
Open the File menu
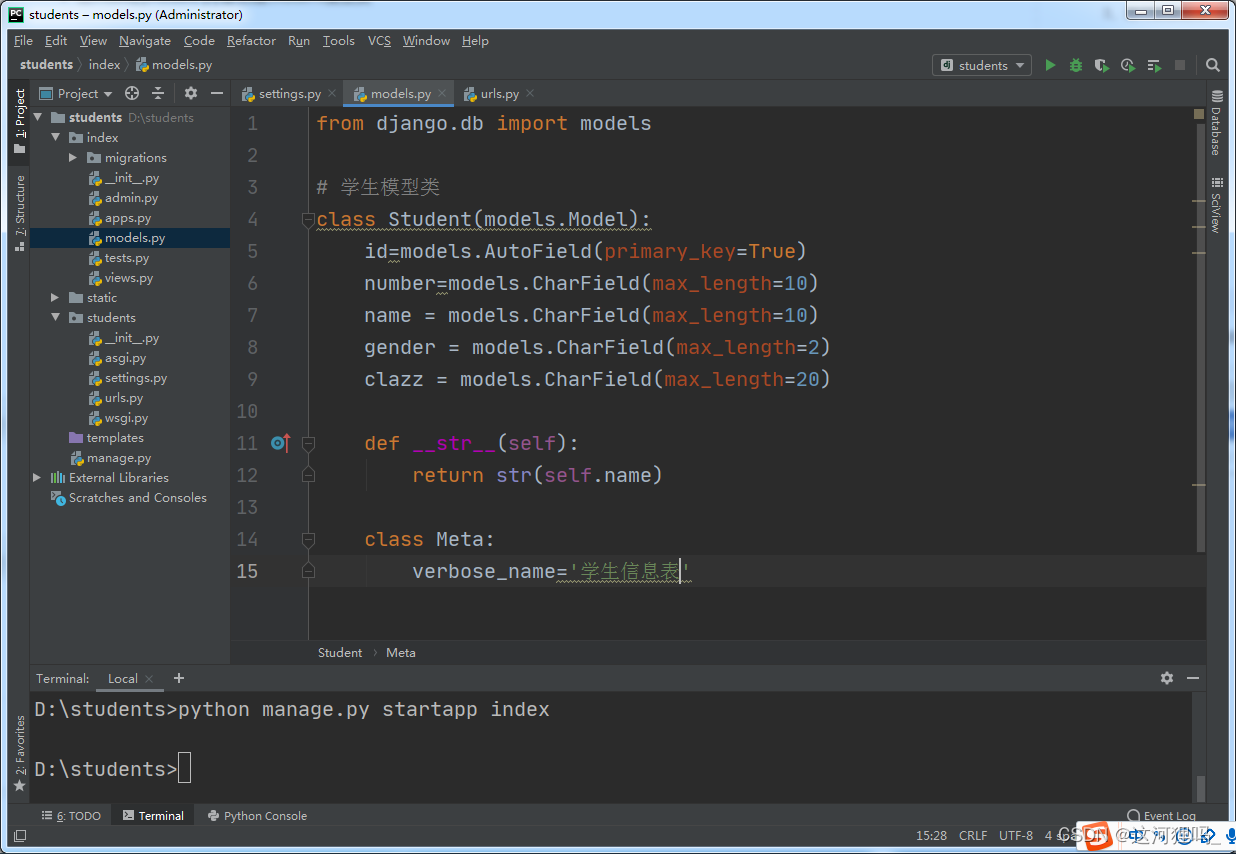tap(23, 40)
